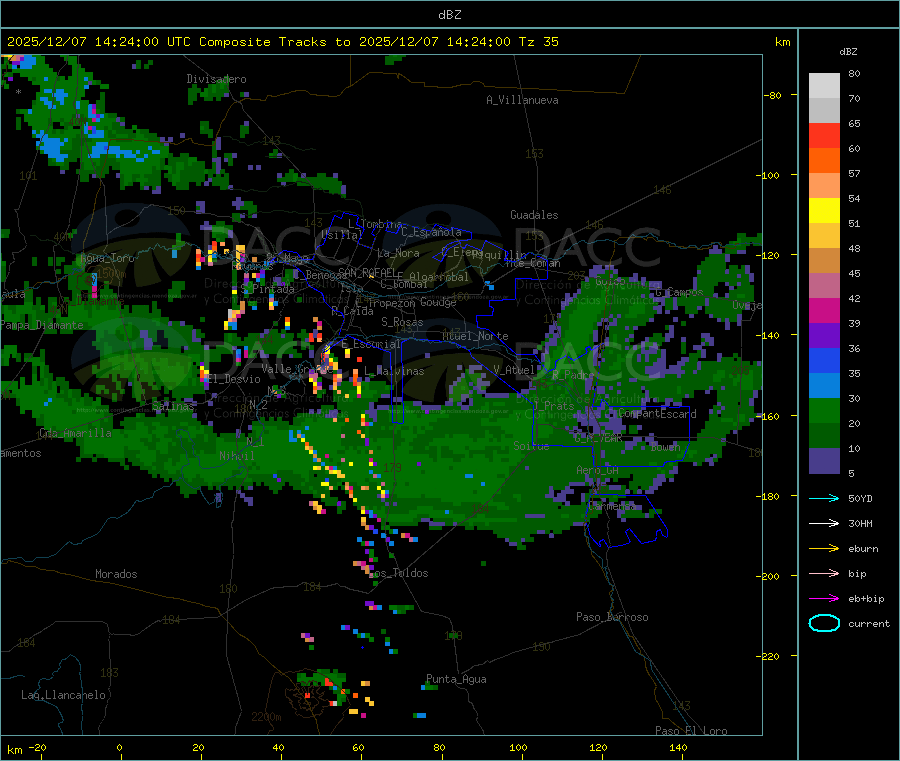
Task: Click the '140' km tick on bottom axis
Action: tap(678, 747)
